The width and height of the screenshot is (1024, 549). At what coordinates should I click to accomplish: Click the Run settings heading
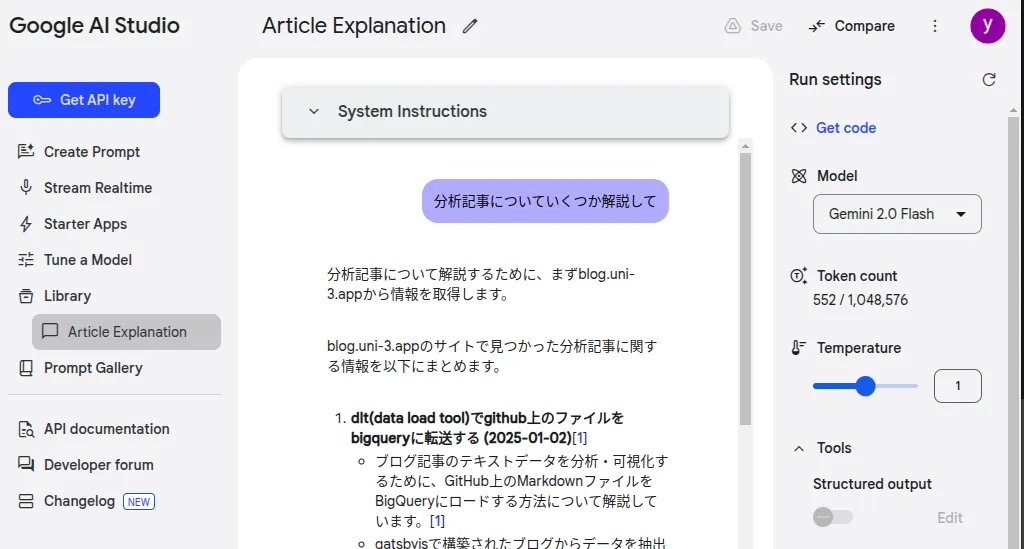835,80
